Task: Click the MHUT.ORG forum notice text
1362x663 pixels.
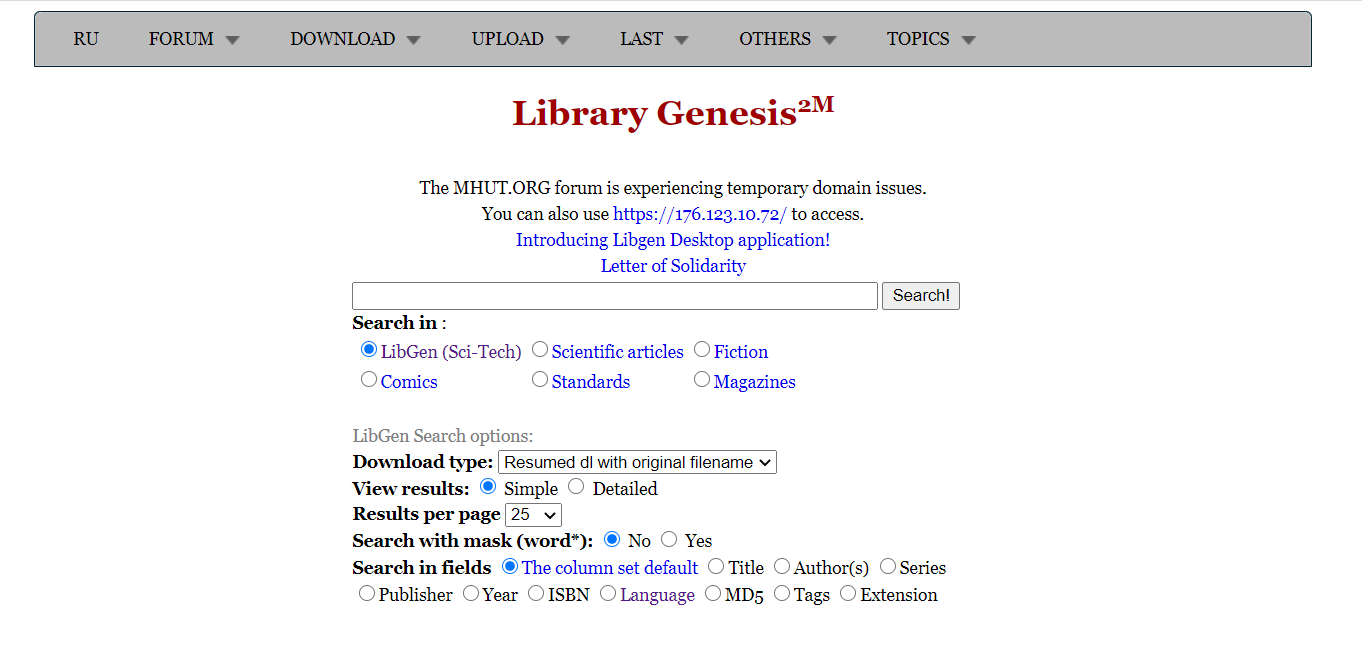Action: (x=673, y=188)
